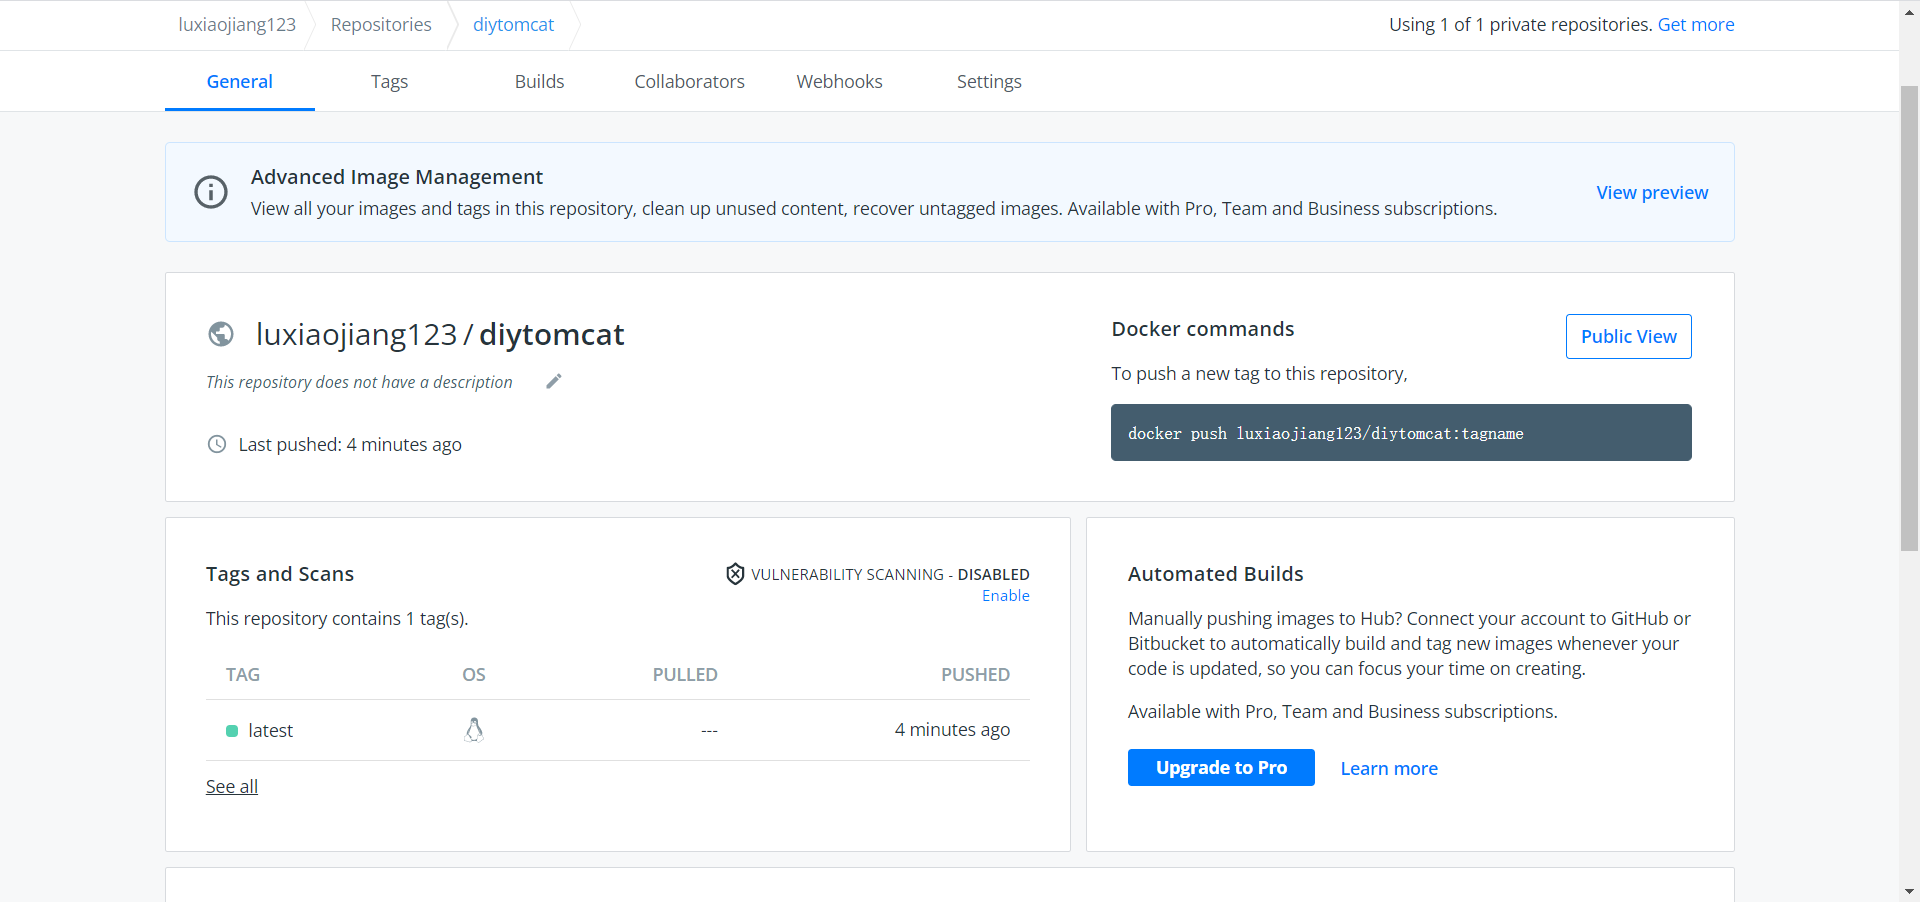
Task: Click the Linux penguin OS icon
Action: (x=474, y=730)
